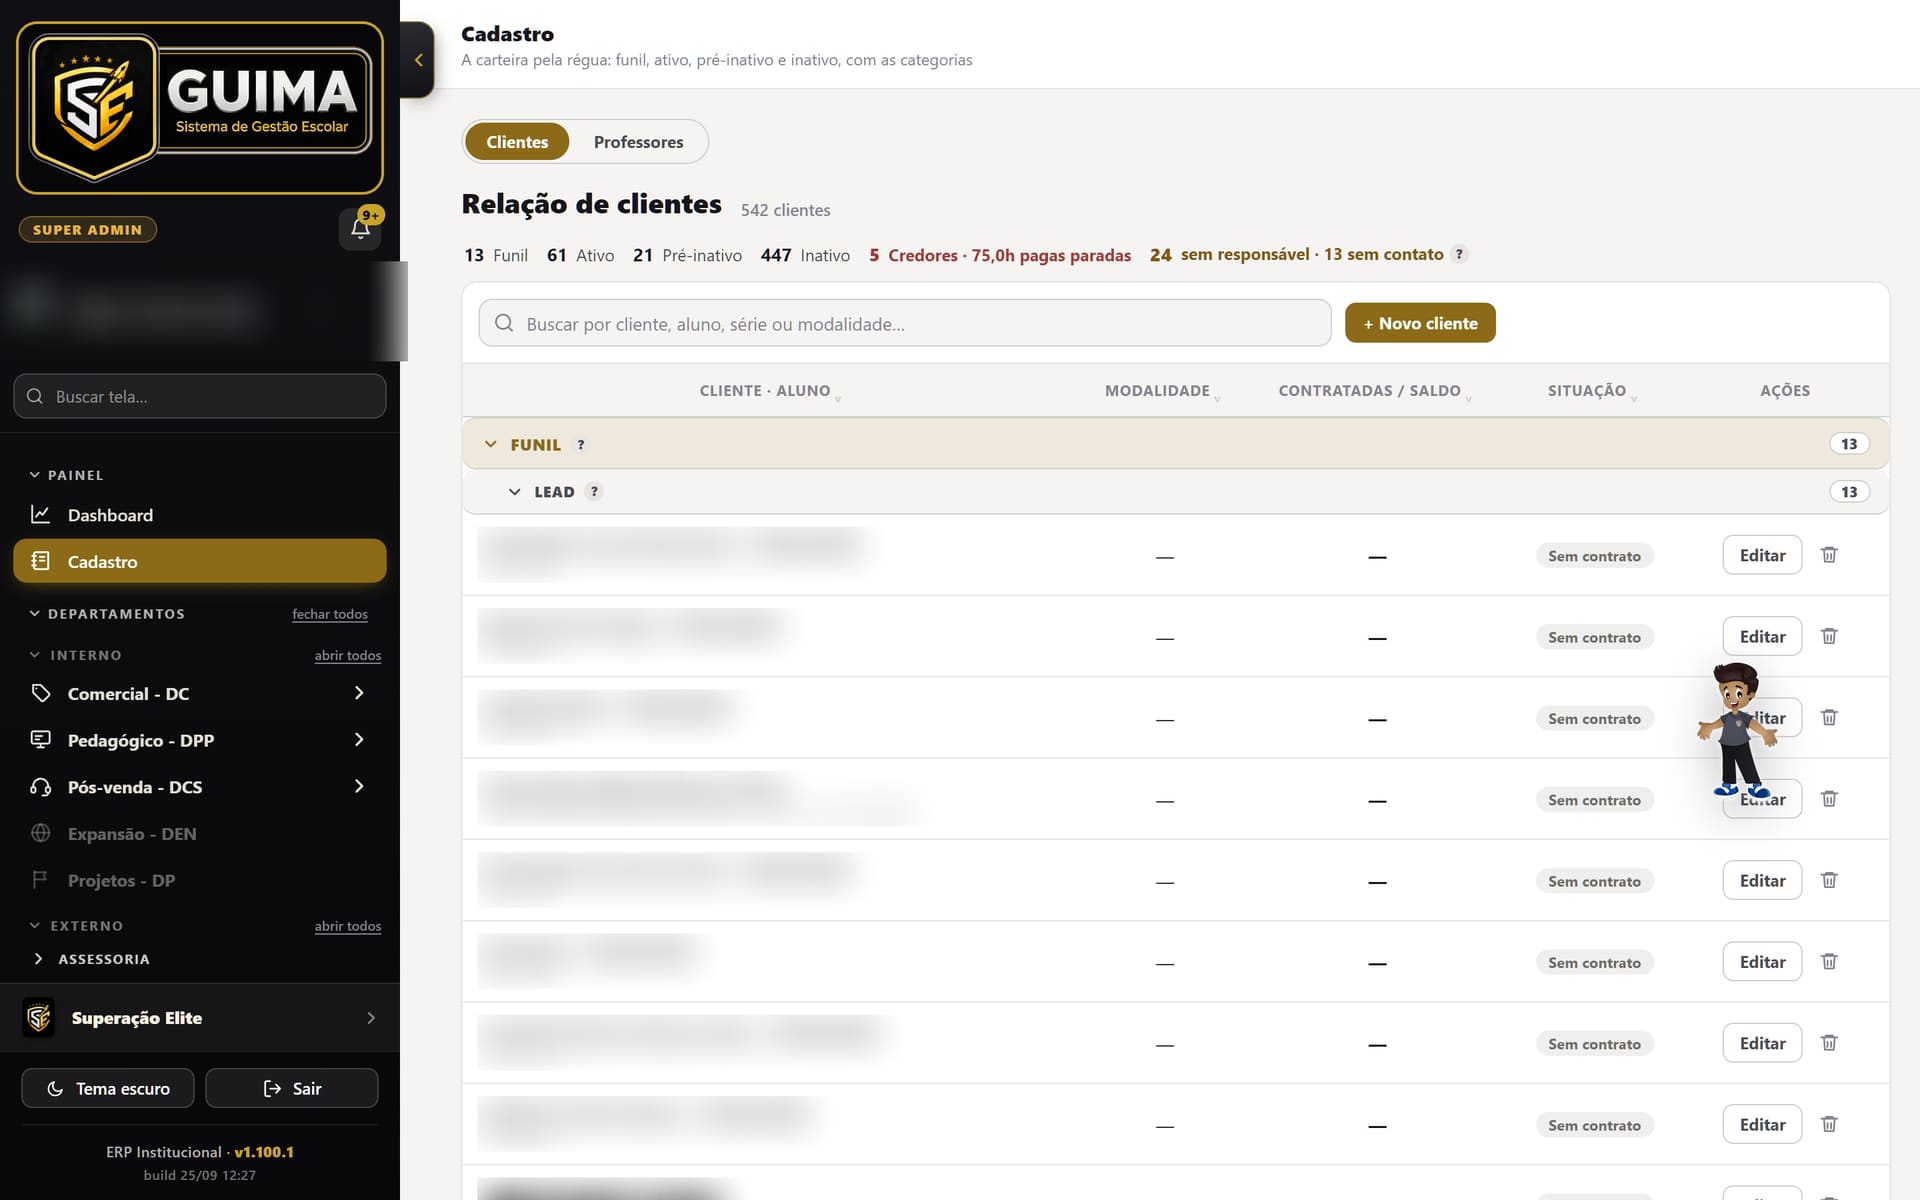
Task: Click the Projetos - DP item
Action: click(200, 880)
